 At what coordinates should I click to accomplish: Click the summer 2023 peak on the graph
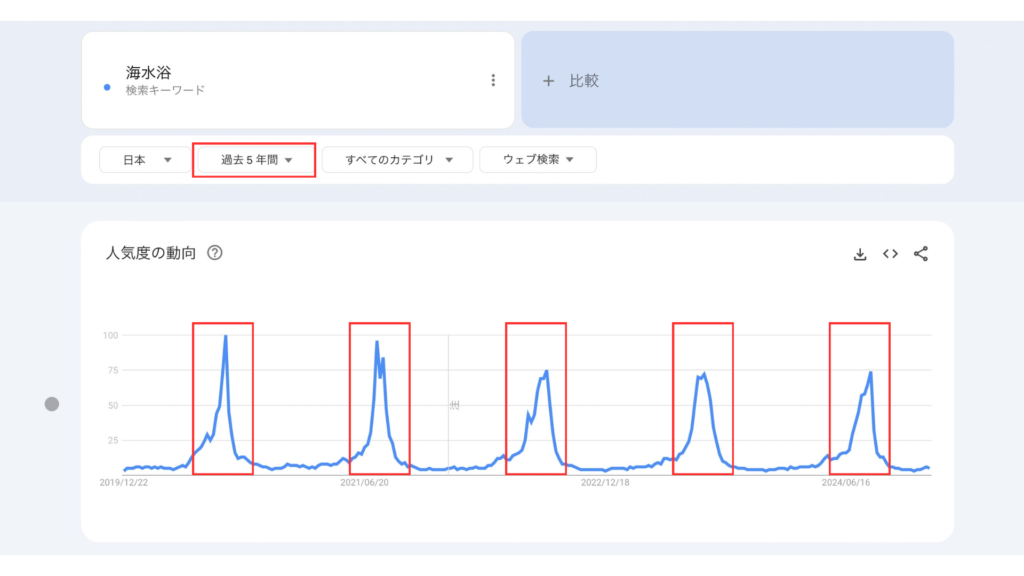point(704,375)
